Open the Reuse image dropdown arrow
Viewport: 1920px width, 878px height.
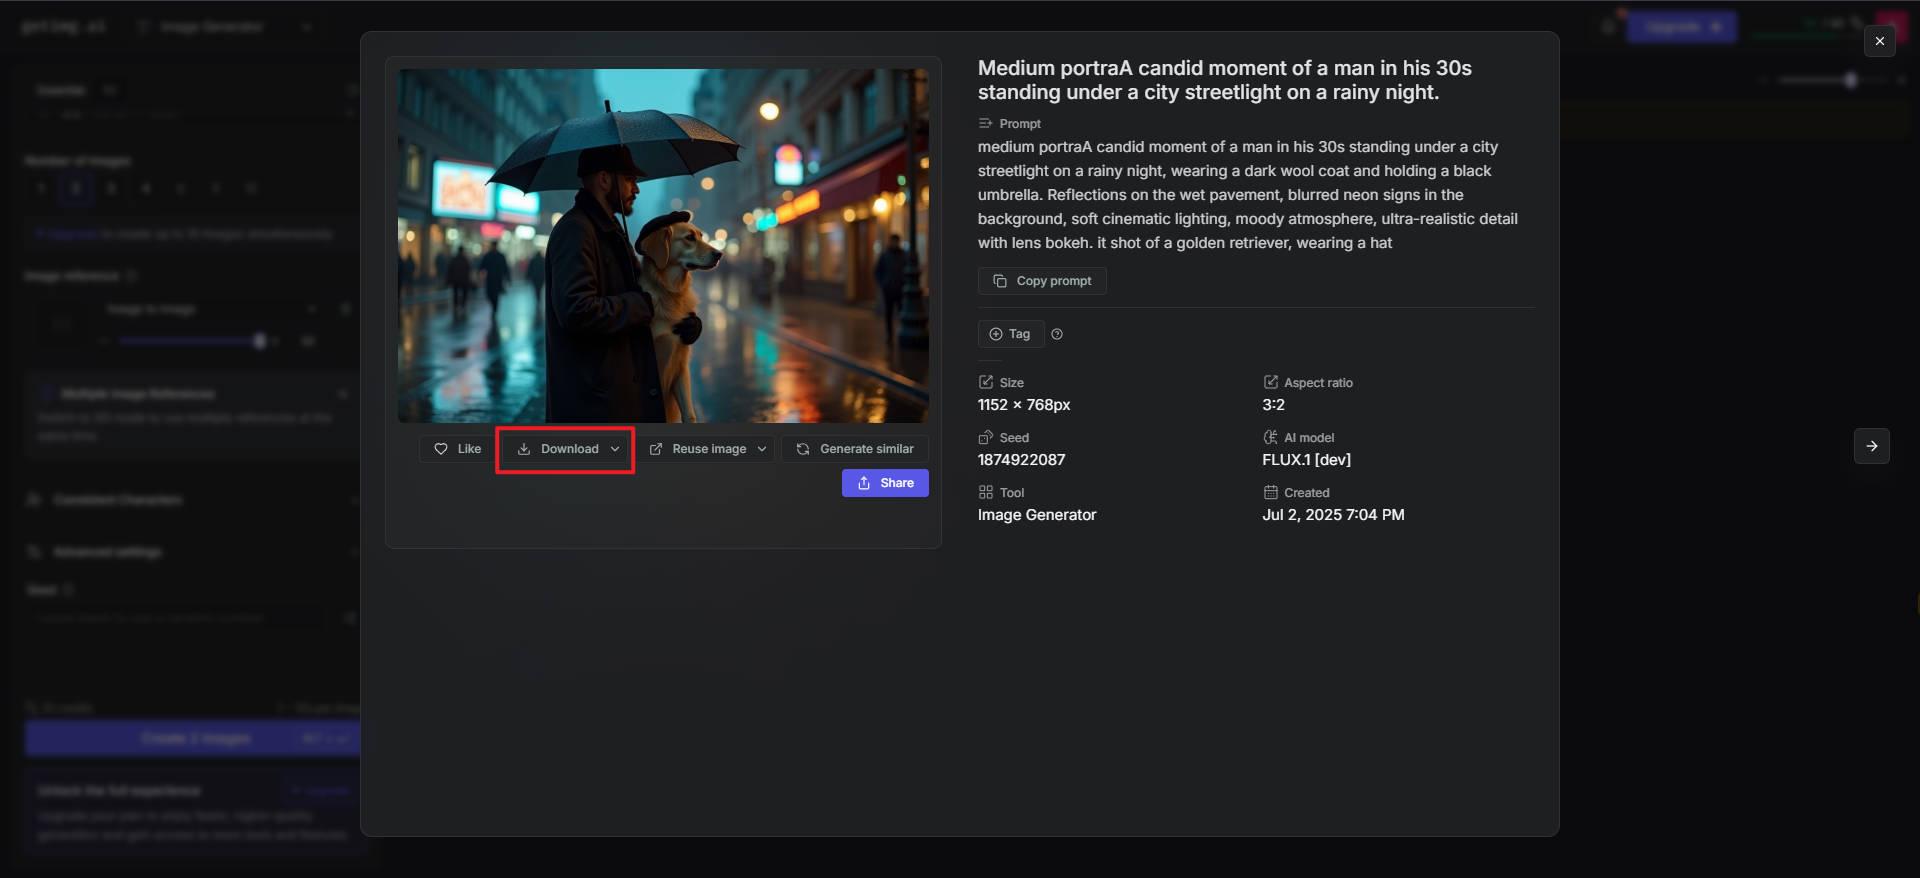click(762, 449)
